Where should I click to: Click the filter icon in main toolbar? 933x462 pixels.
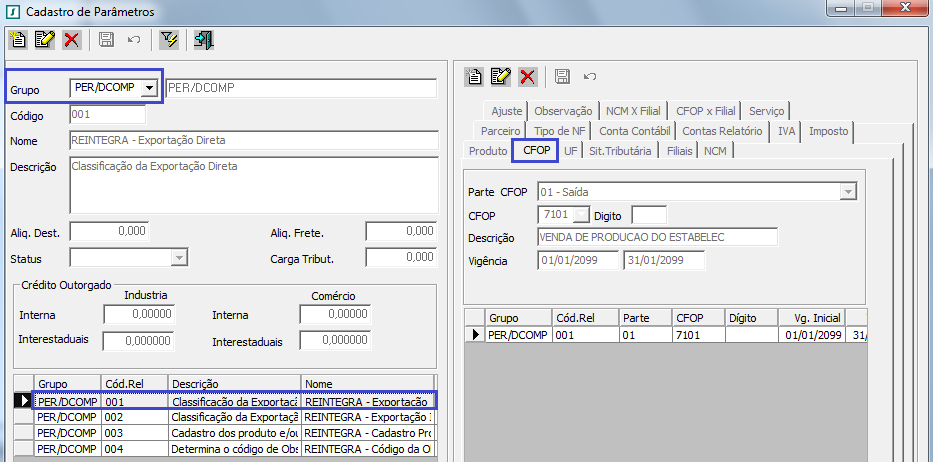pos(169,40)
